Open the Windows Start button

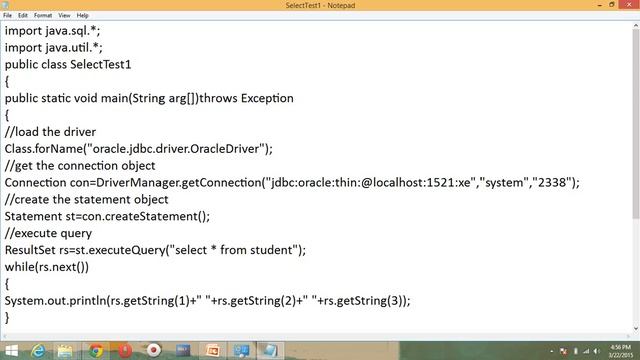click(11, 351)
